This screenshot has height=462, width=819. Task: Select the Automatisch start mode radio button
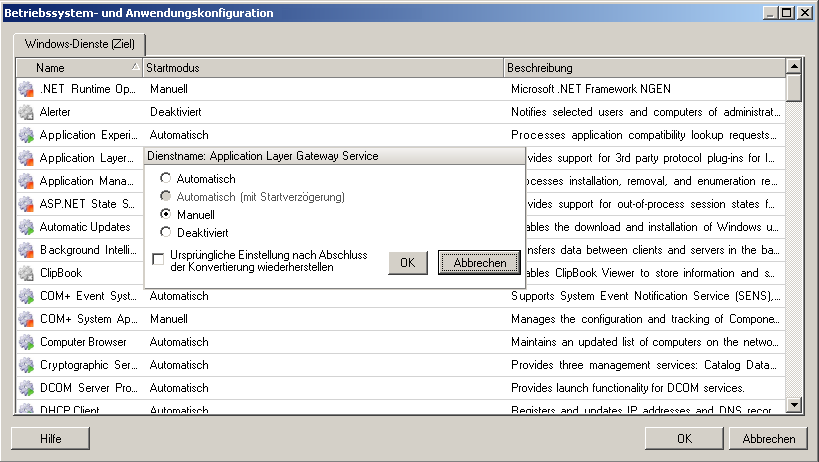coord(166,179)
